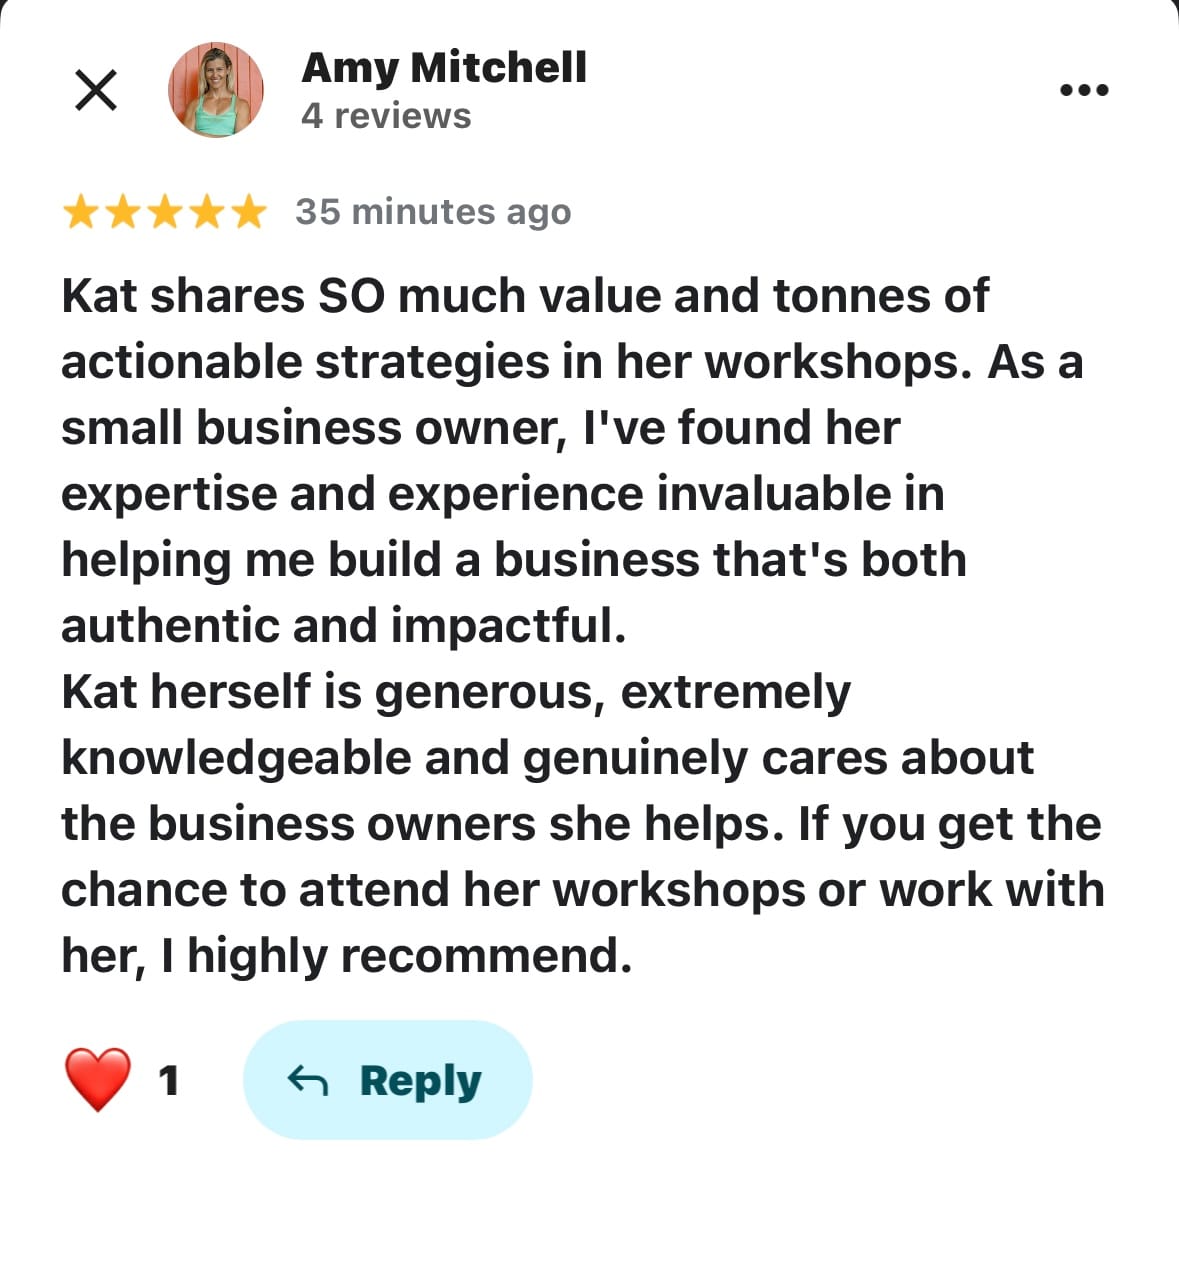1179x1277 pixels.
Task: Click the fourth yellow star
Action: point(206,212)
